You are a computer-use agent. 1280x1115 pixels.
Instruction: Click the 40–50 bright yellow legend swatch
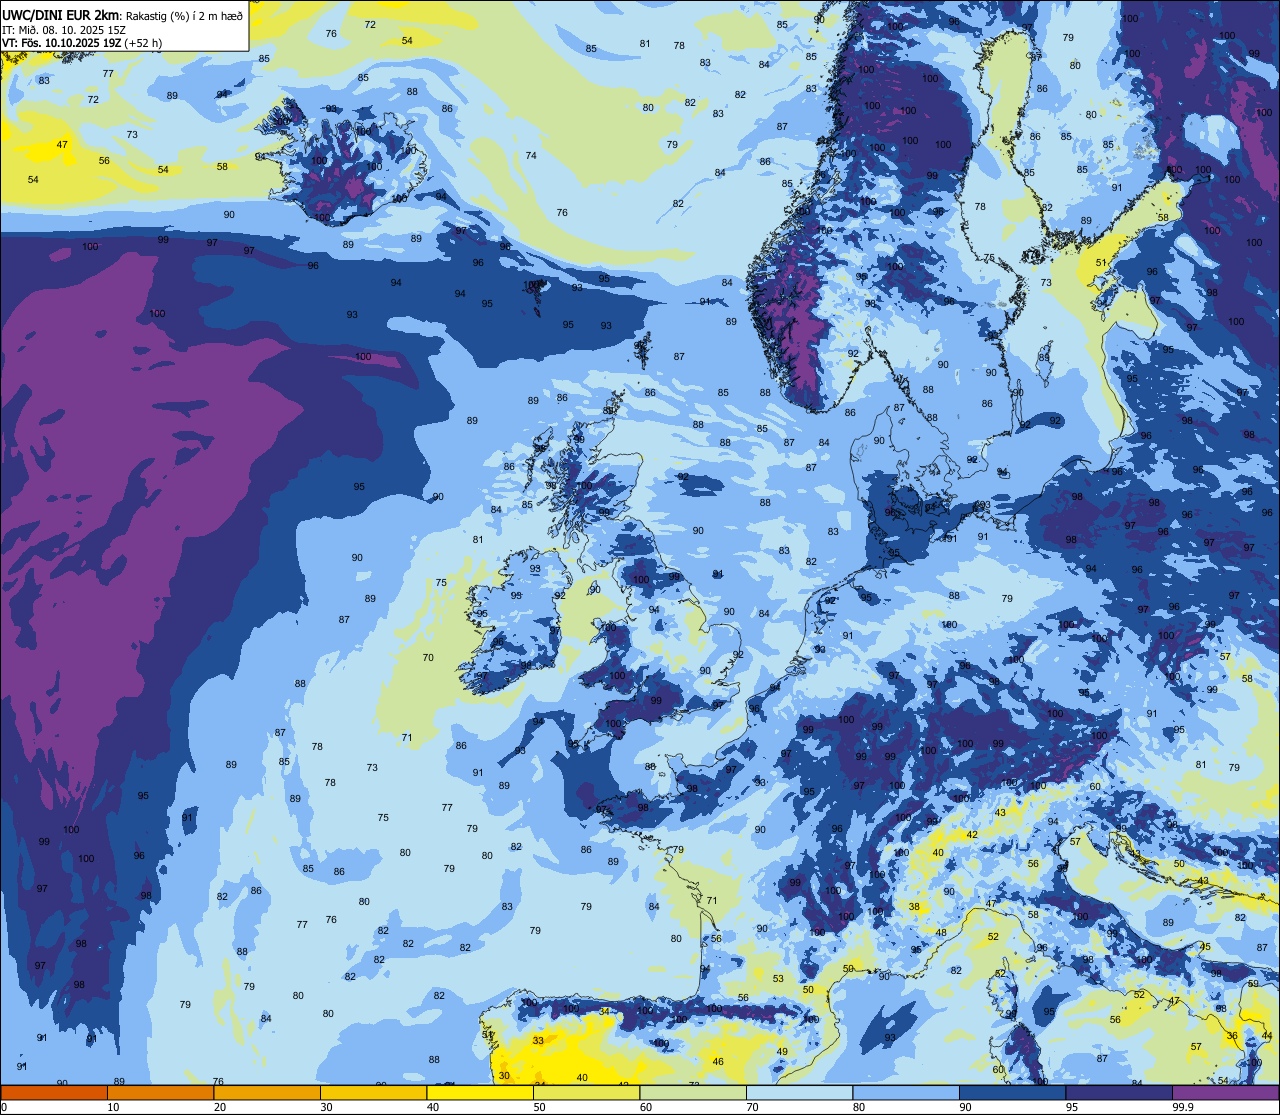480,1092
